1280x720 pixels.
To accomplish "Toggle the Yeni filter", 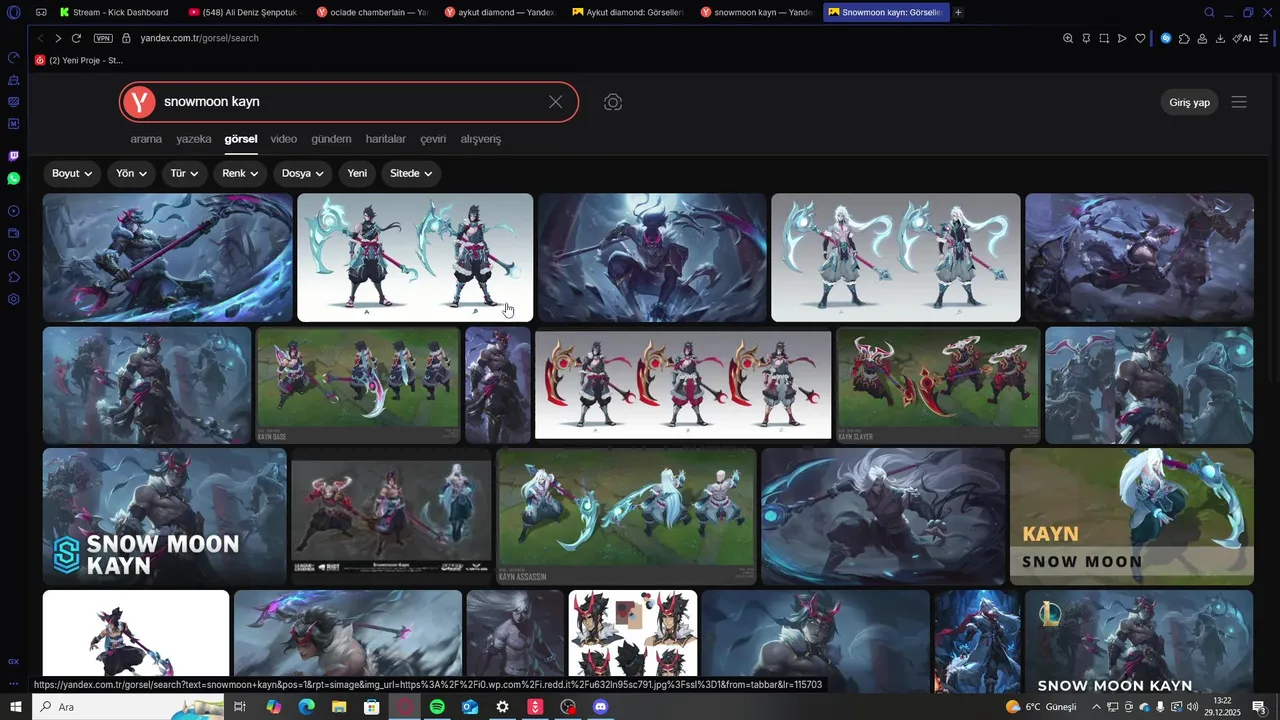I will (x=357, y=173).
